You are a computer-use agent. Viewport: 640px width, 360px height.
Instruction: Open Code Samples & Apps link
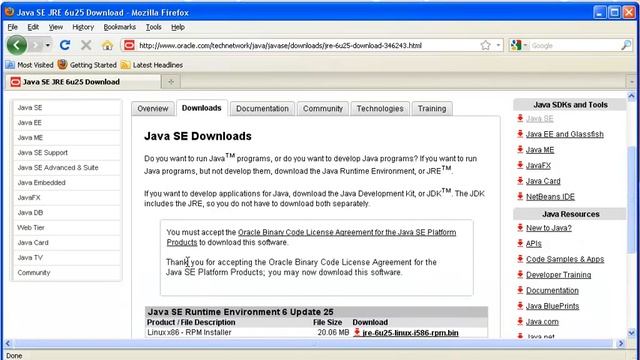(565, 259)
